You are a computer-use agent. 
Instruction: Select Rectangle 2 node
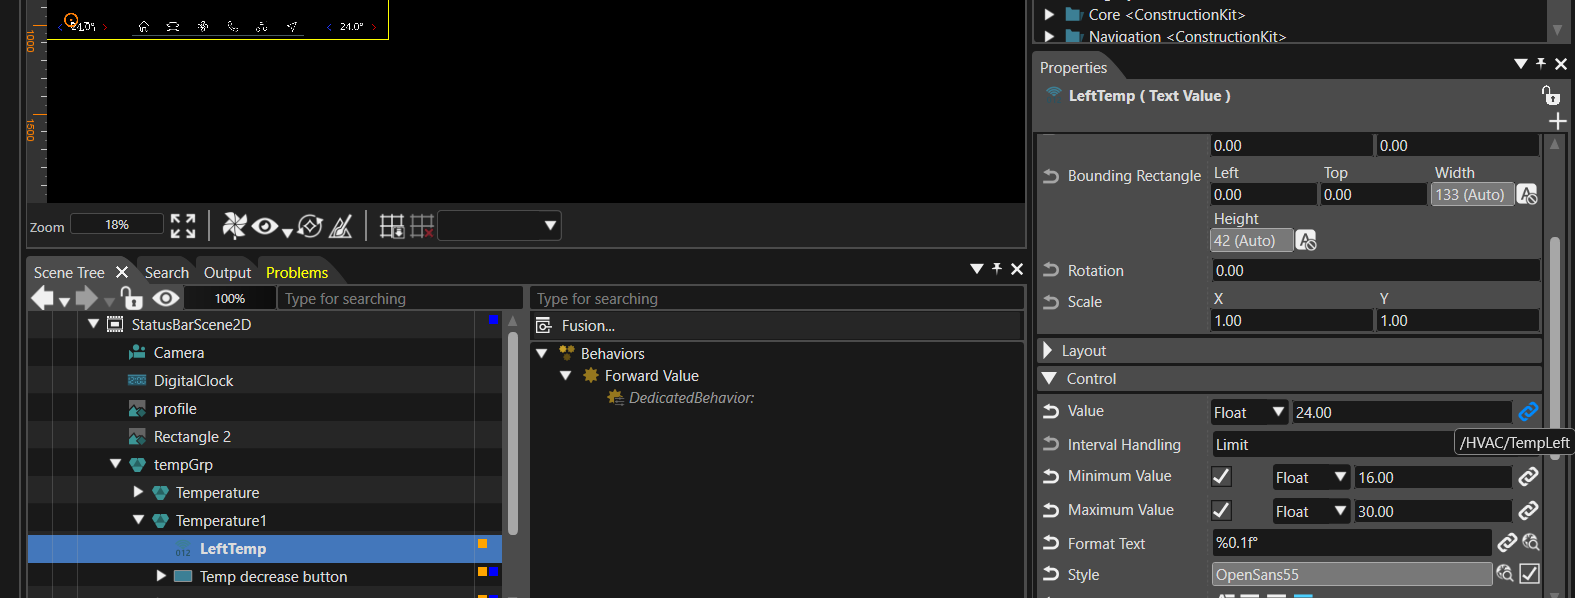[192, 437]
